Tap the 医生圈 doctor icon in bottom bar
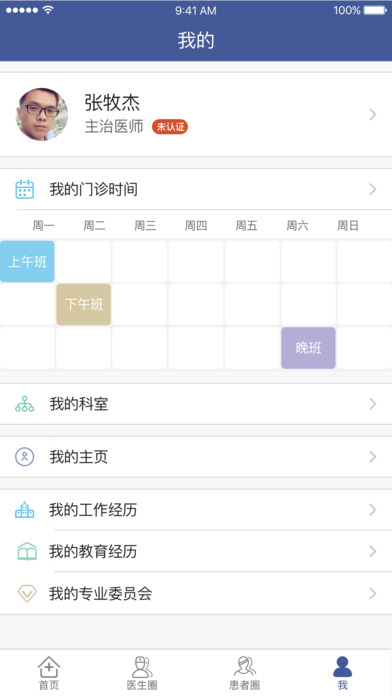392x696 pixels. pyautogui.click(x=142, y=667)
